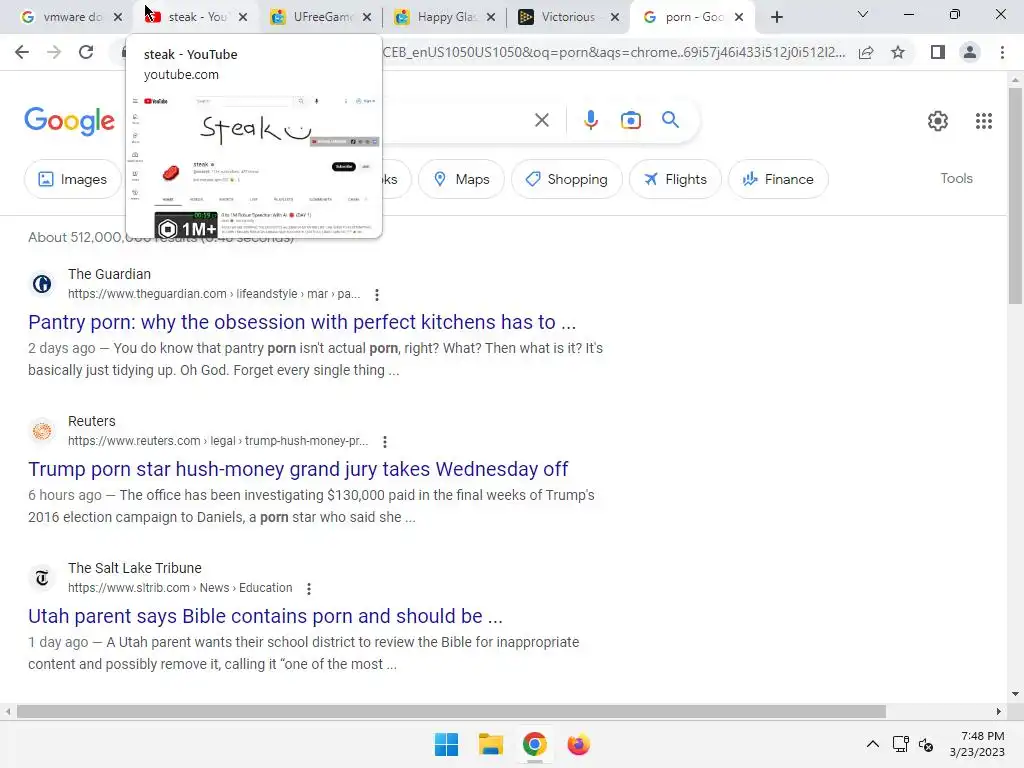Filter results by Shopping
Viewport: 1024px width, 768px height.
(x=566, y=179)
